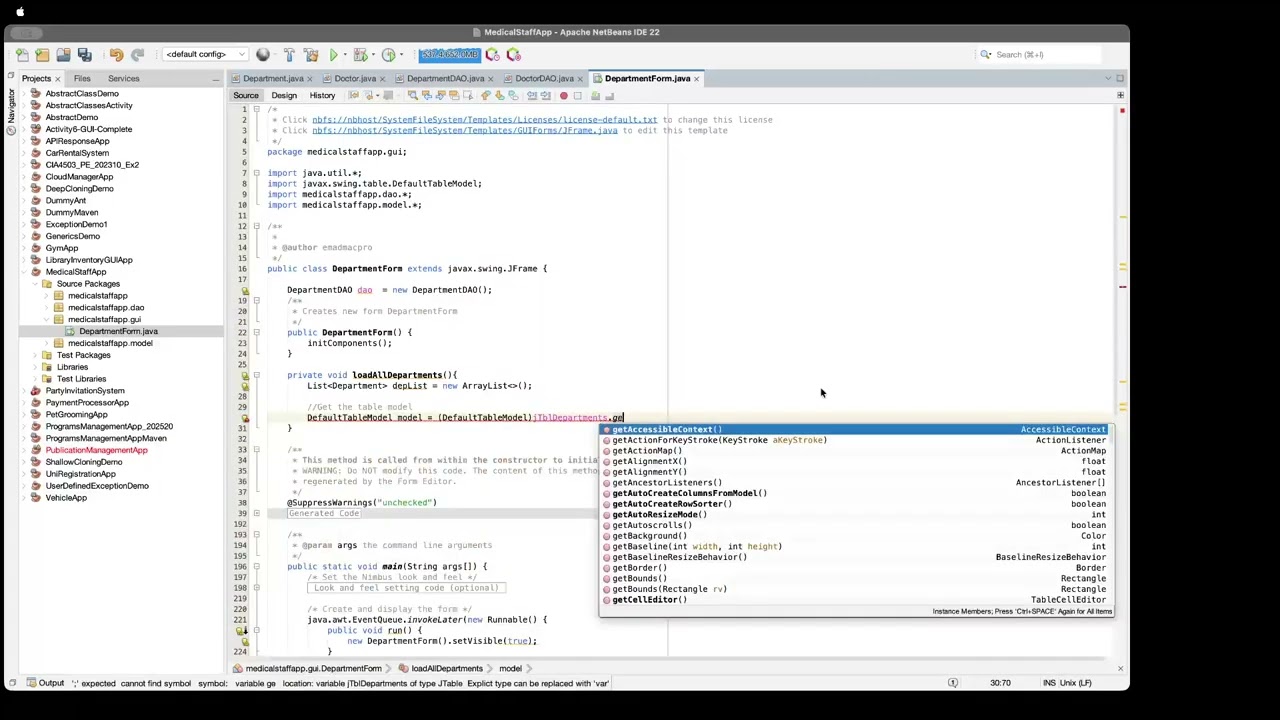This screenshot has height=720, width=1280.
Task: Open the default config dropdown
Action: point(206,55)
